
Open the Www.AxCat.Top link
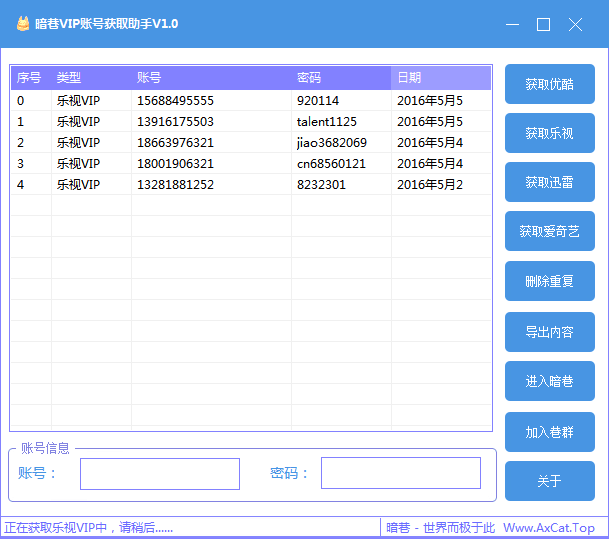(x=548, y=528)
